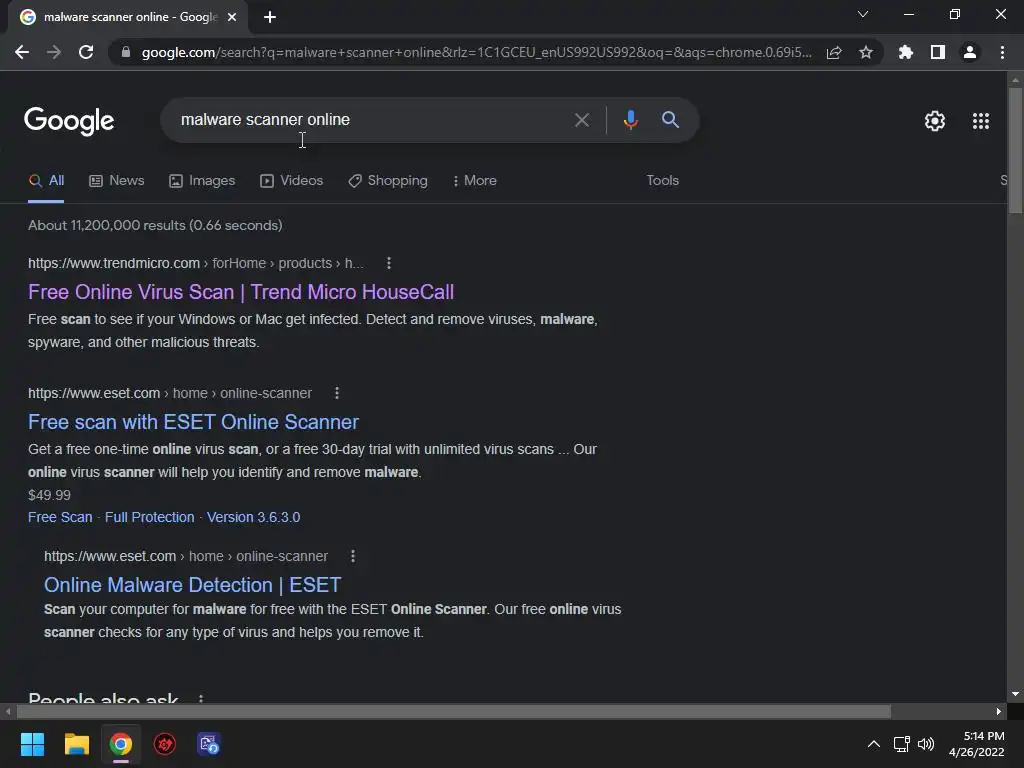1024x768 pixels.
Task: Open network status in system tray
Action: point(902,744)
